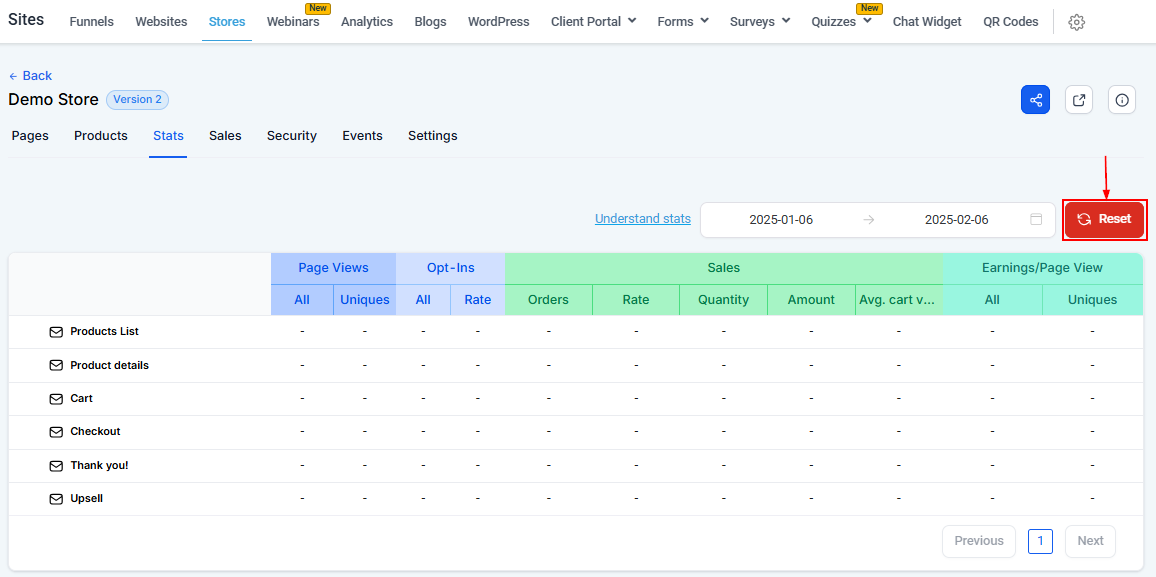This screenshot has width=1156, height=577.
Task: Open QR Codes in top navigation
Action: 1011,21
